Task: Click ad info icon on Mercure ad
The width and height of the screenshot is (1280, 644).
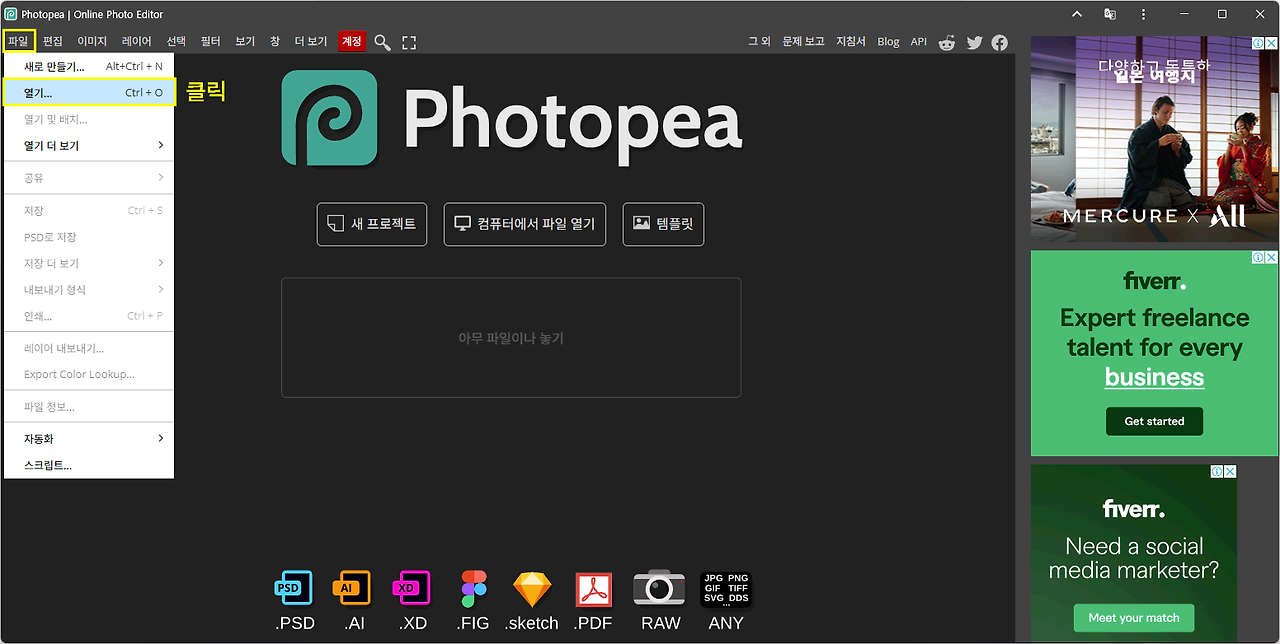Action: (x=1258, y=44)
